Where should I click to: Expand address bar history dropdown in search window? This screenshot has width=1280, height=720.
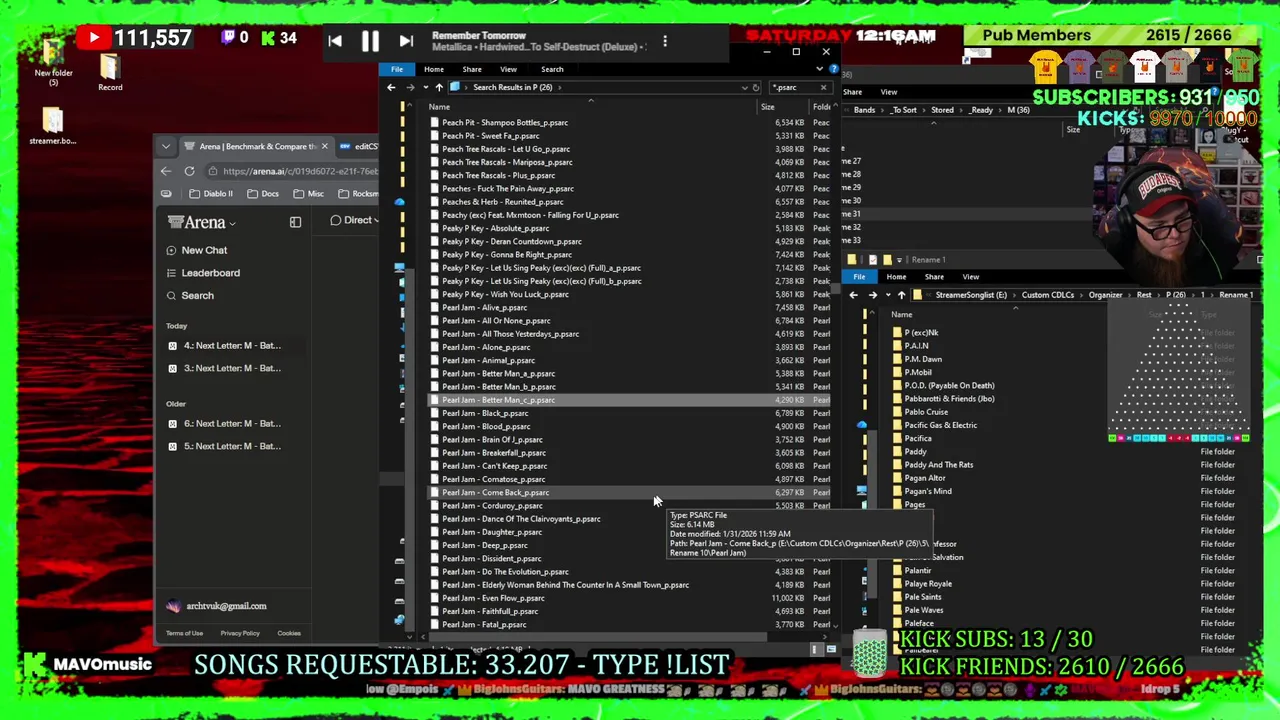744,87
